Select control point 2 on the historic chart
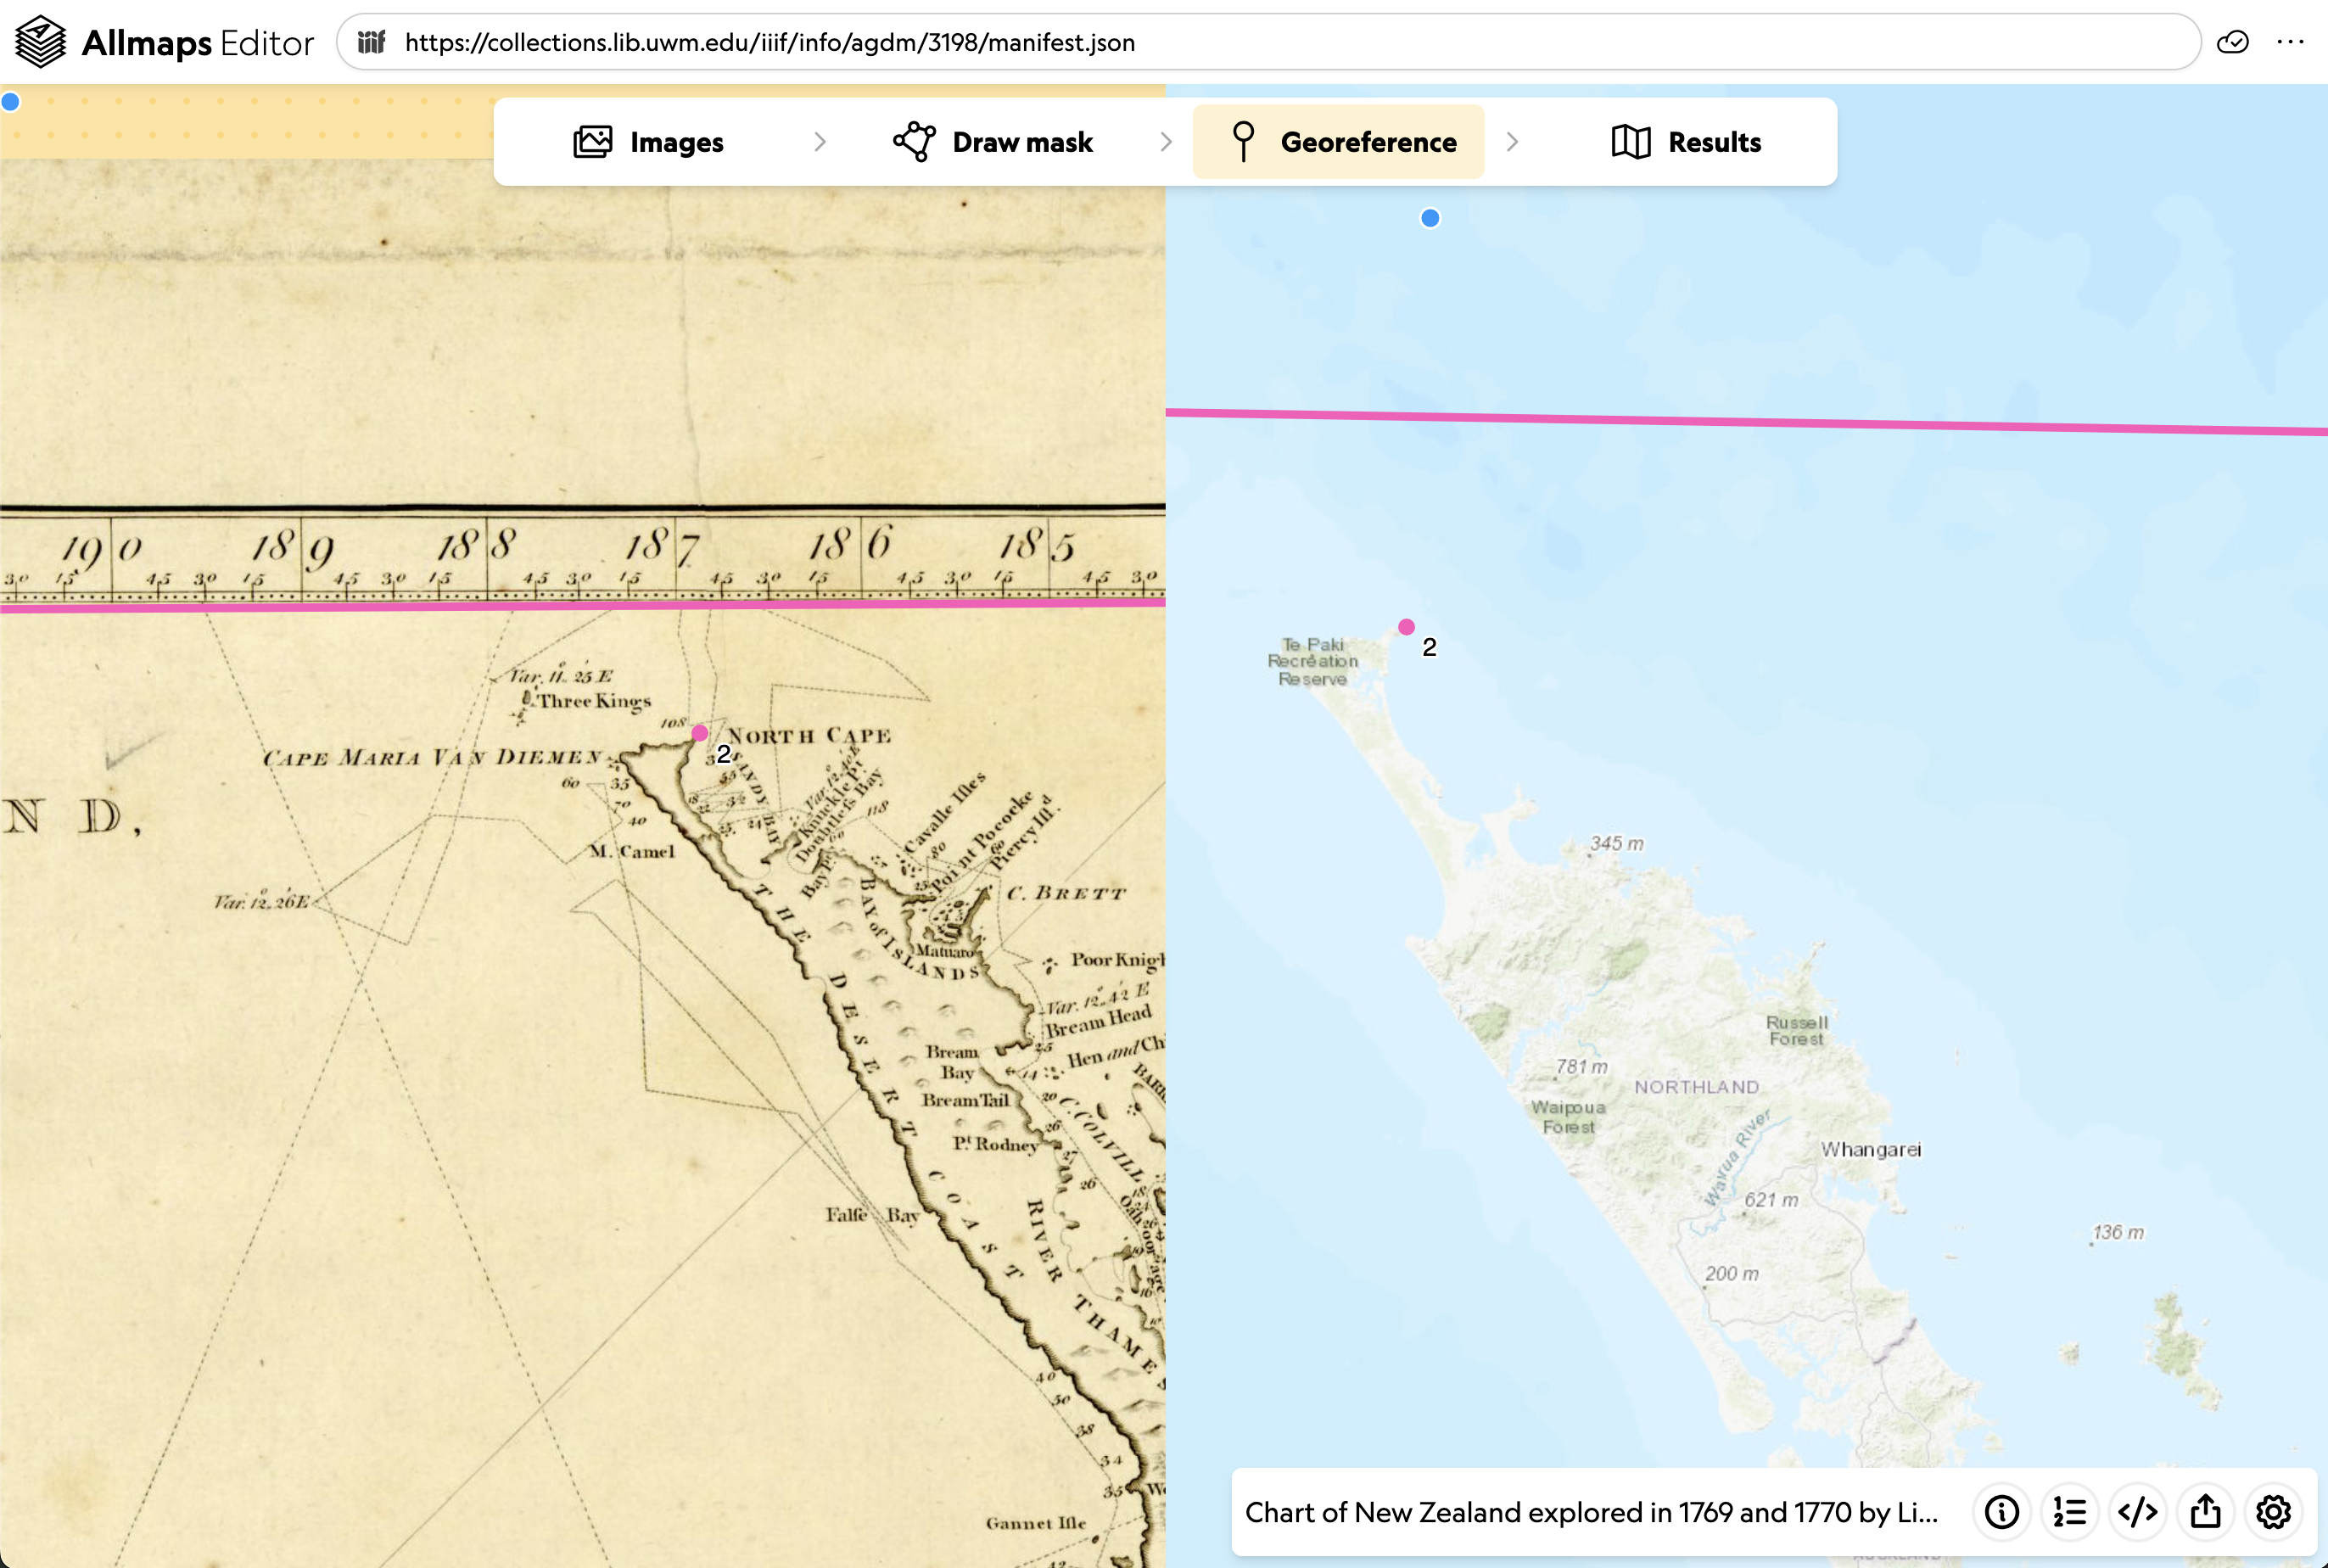The width and height of the screenshot is (2328, 1568). (700, 733)
